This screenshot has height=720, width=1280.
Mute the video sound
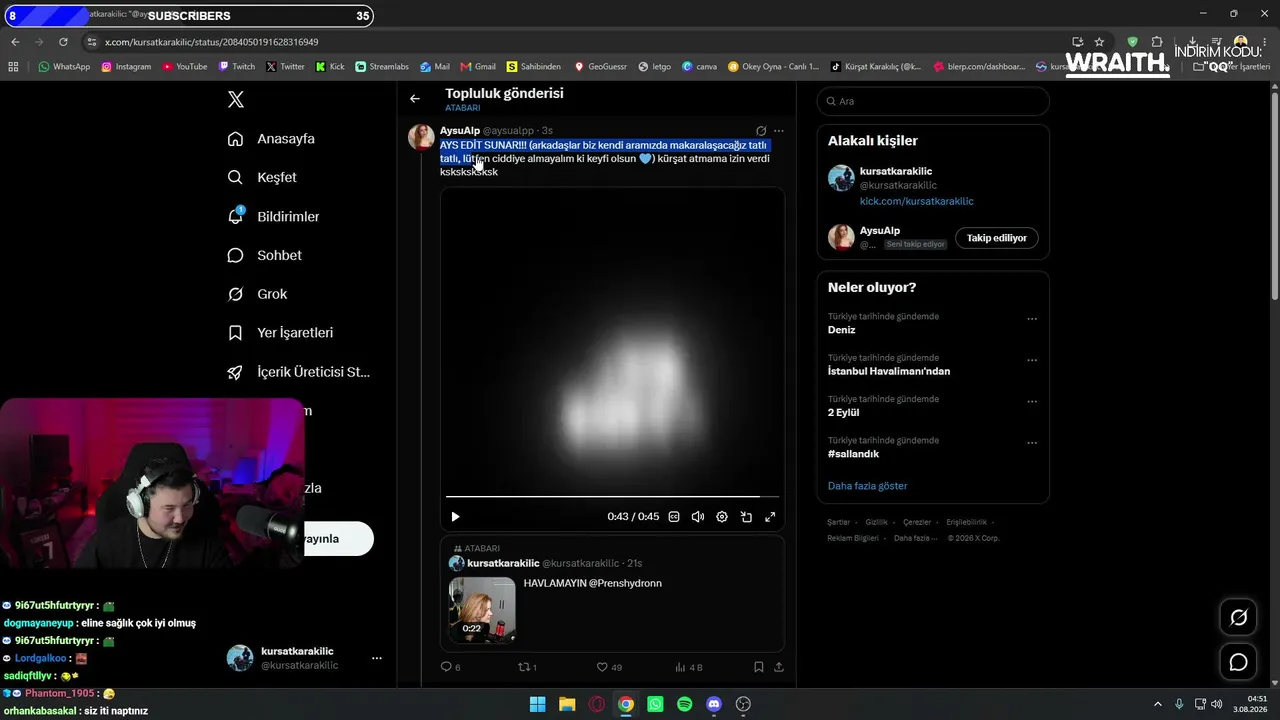(698, 517)
